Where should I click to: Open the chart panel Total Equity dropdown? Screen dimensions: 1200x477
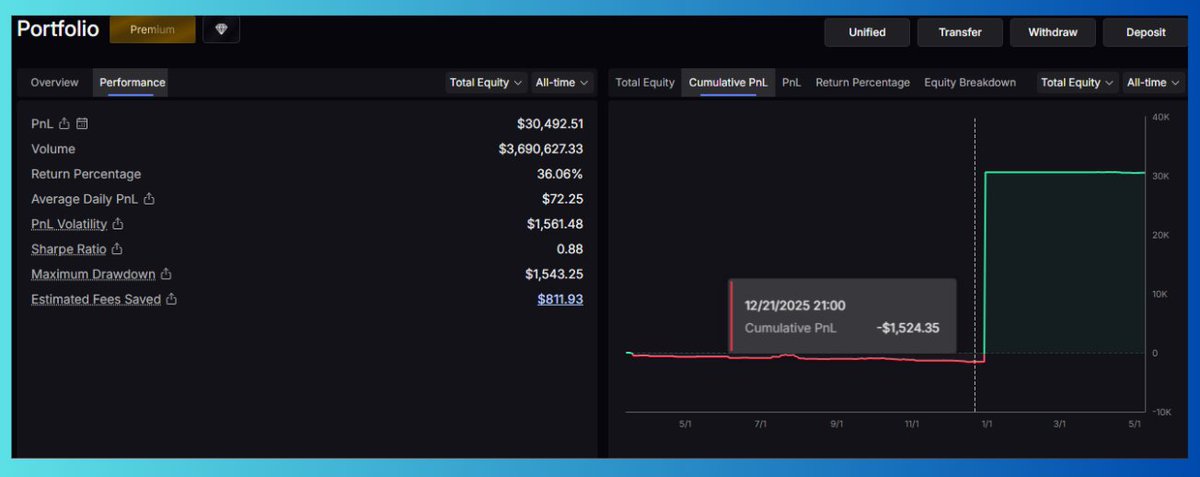[x=1077, y=83]
